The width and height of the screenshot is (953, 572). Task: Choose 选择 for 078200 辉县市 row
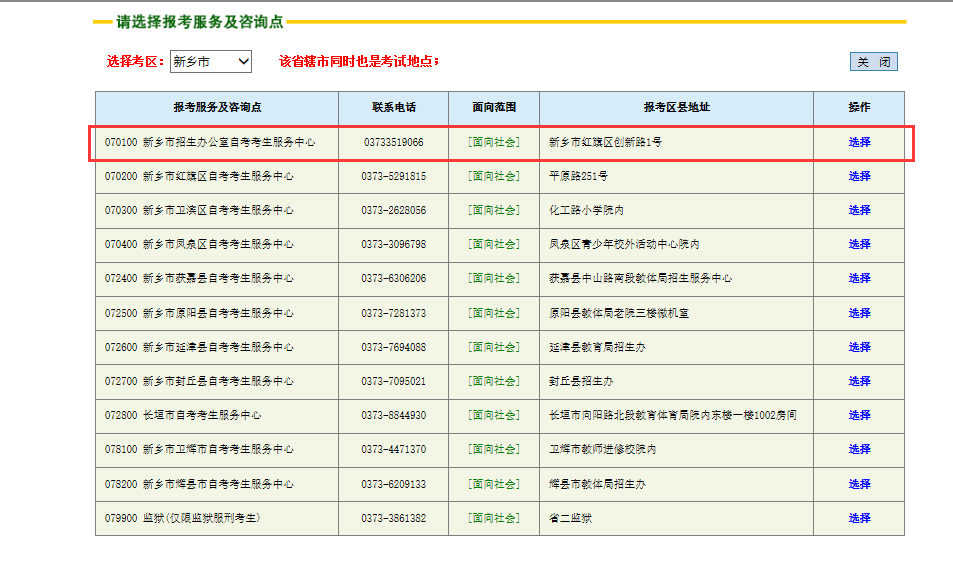point(859,484)
